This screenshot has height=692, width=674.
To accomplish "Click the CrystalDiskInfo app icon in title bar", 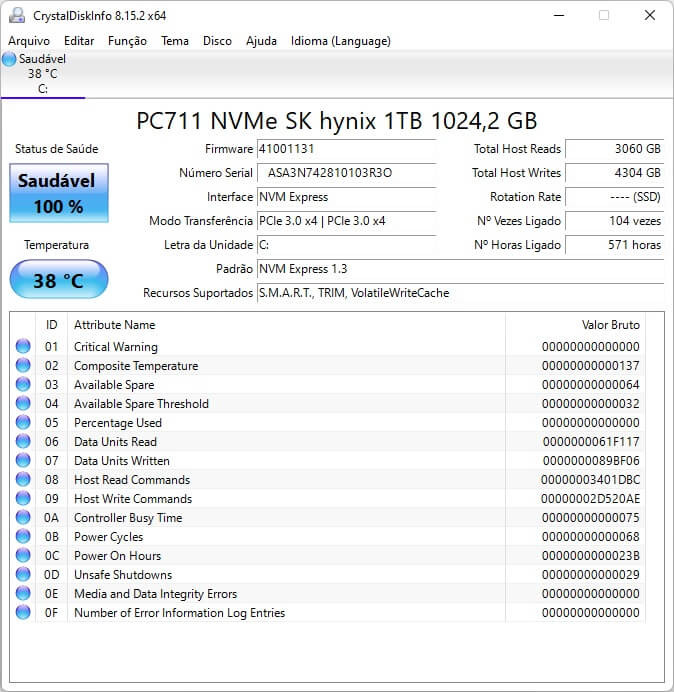I will tap(16, 15).
